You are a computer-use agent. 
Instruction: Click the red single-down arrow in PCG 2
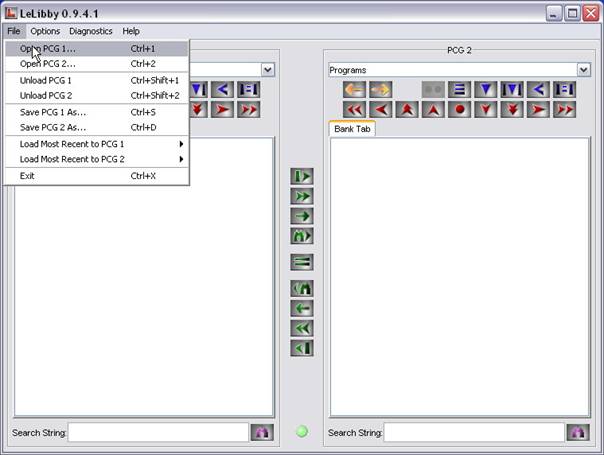point(485,110)
